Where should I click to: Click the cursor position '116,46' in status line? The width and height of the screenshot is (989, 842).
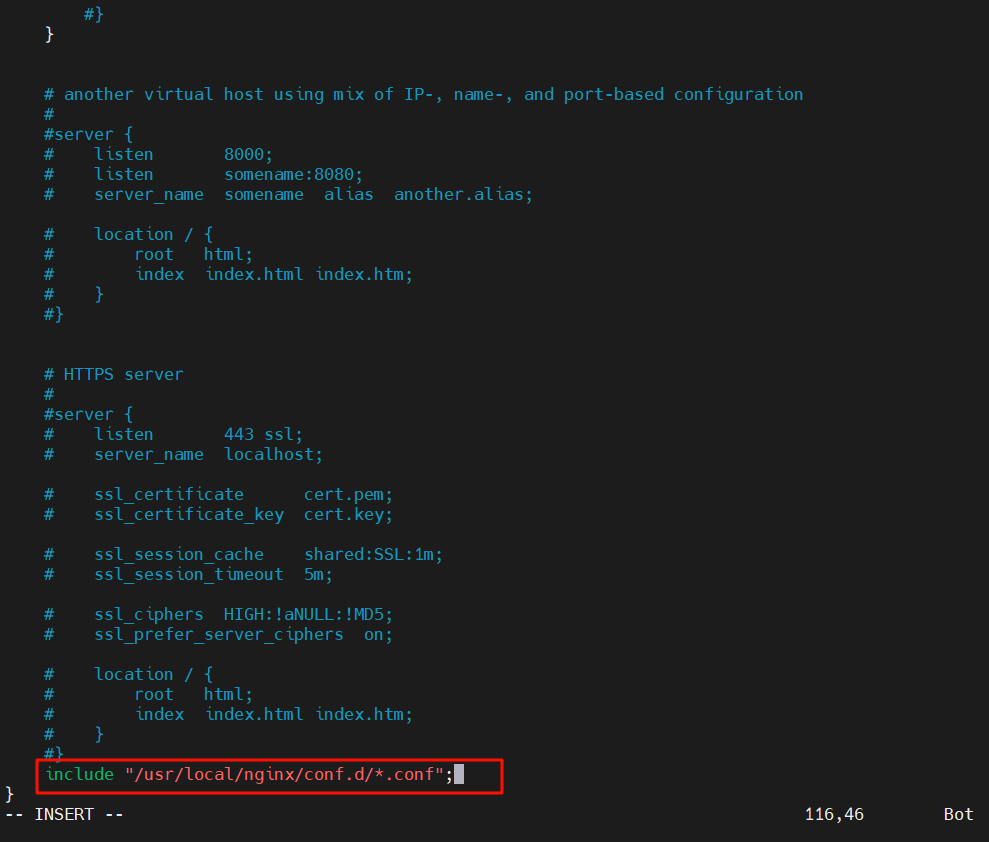(x=834, y=814)
